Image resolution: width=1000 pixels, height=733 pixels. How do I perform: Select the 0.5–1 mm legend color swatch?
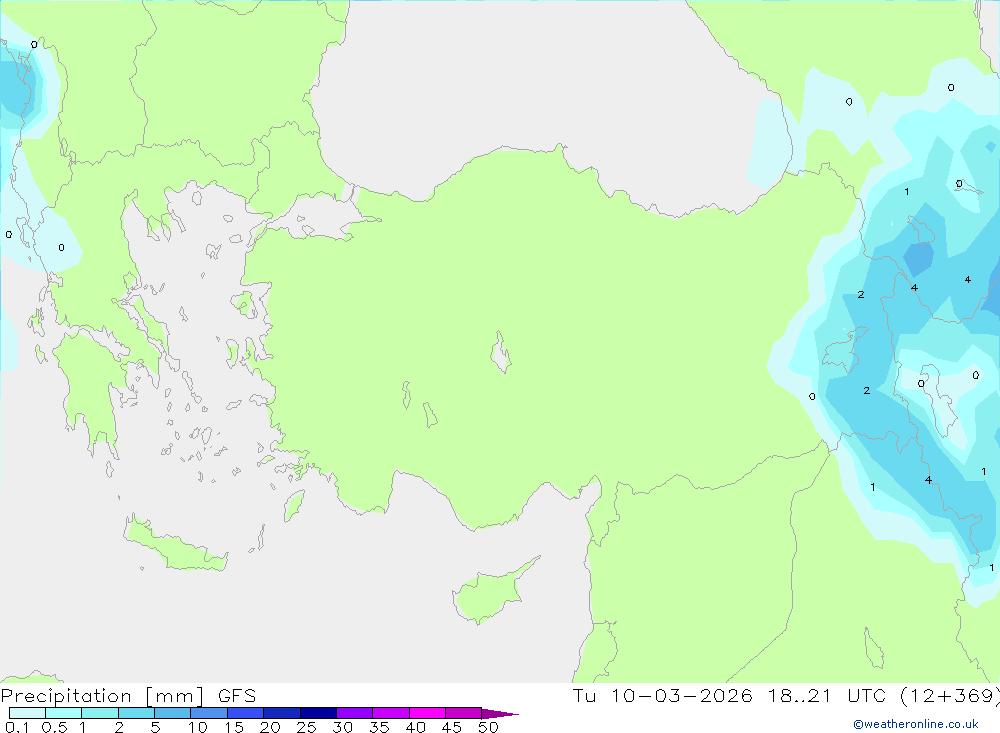(x=64, y=713)
